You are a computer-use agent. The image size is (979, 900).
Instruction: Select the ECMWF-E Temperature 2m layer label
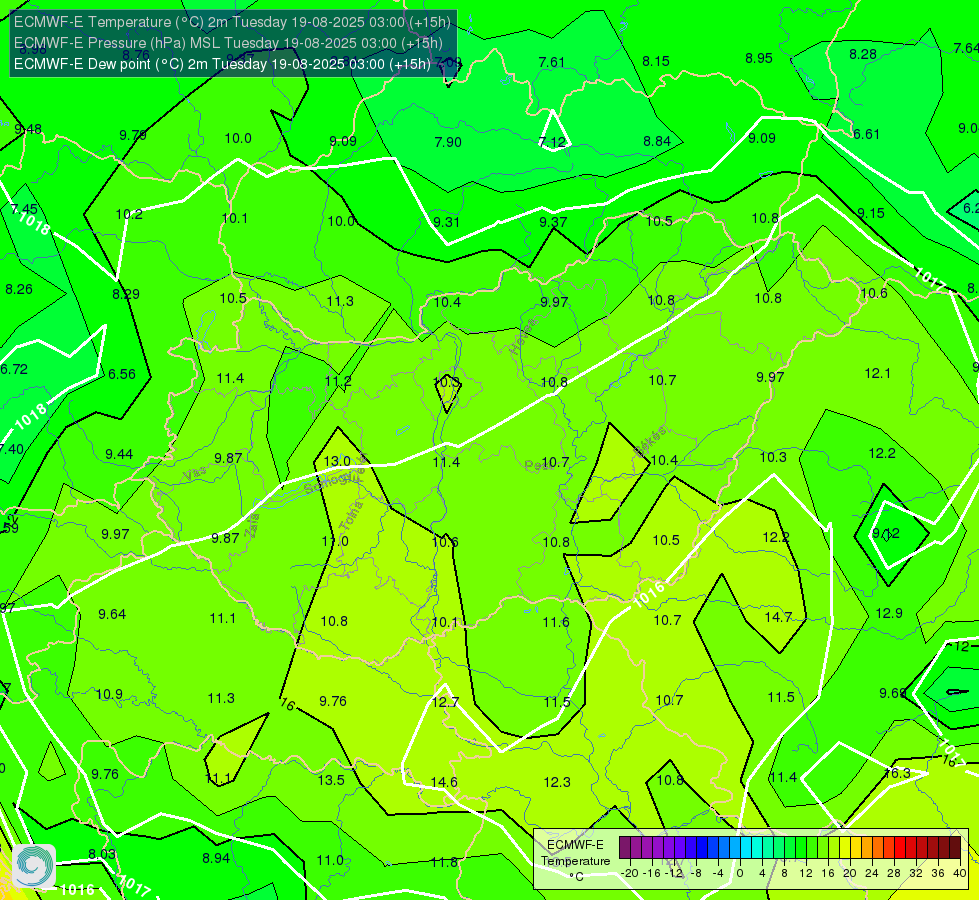[232, 22]
